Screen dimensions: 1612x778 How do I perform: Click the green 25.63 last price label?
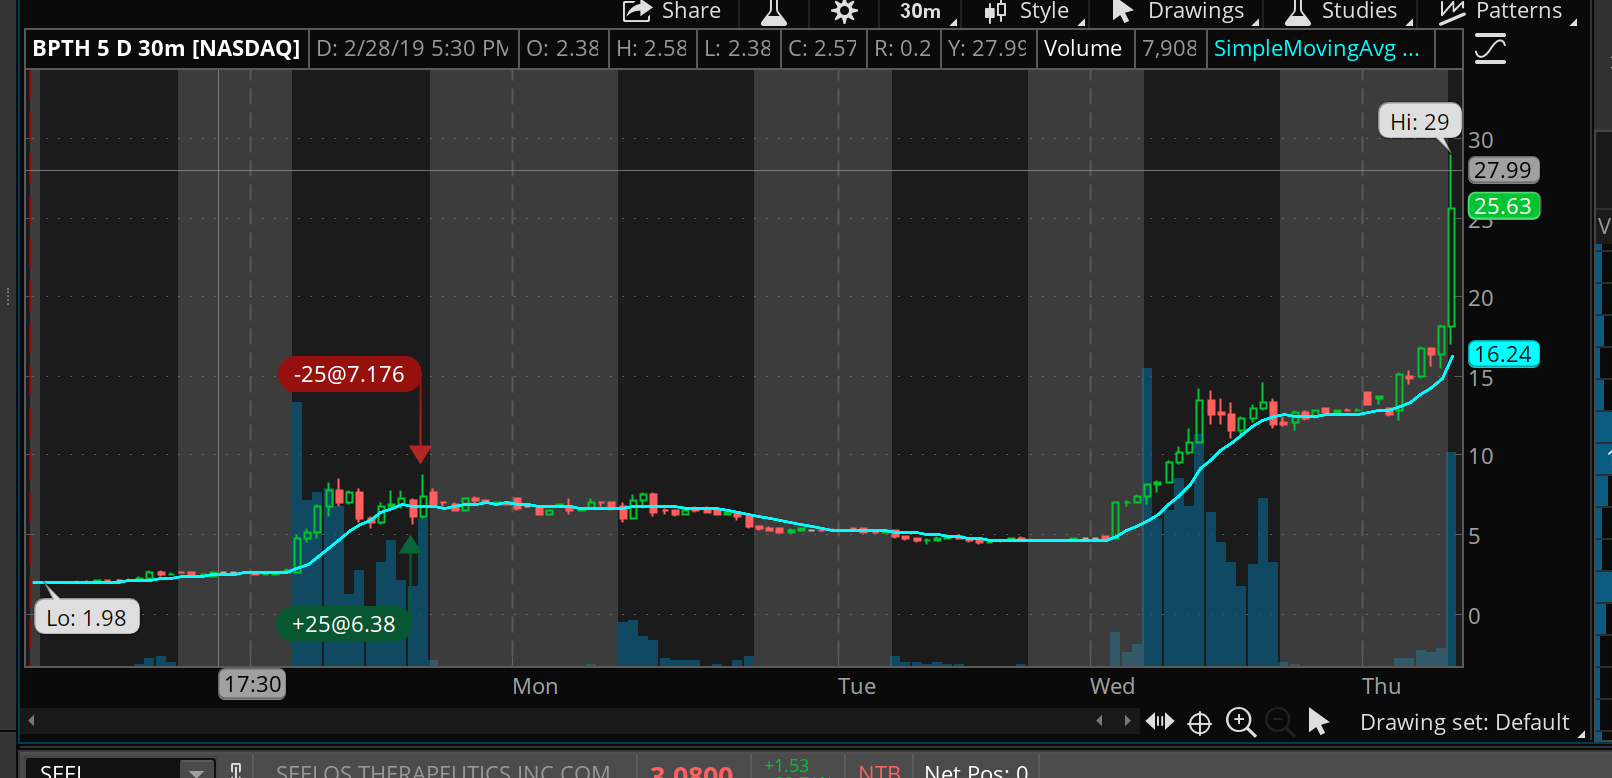point(1503,206)
